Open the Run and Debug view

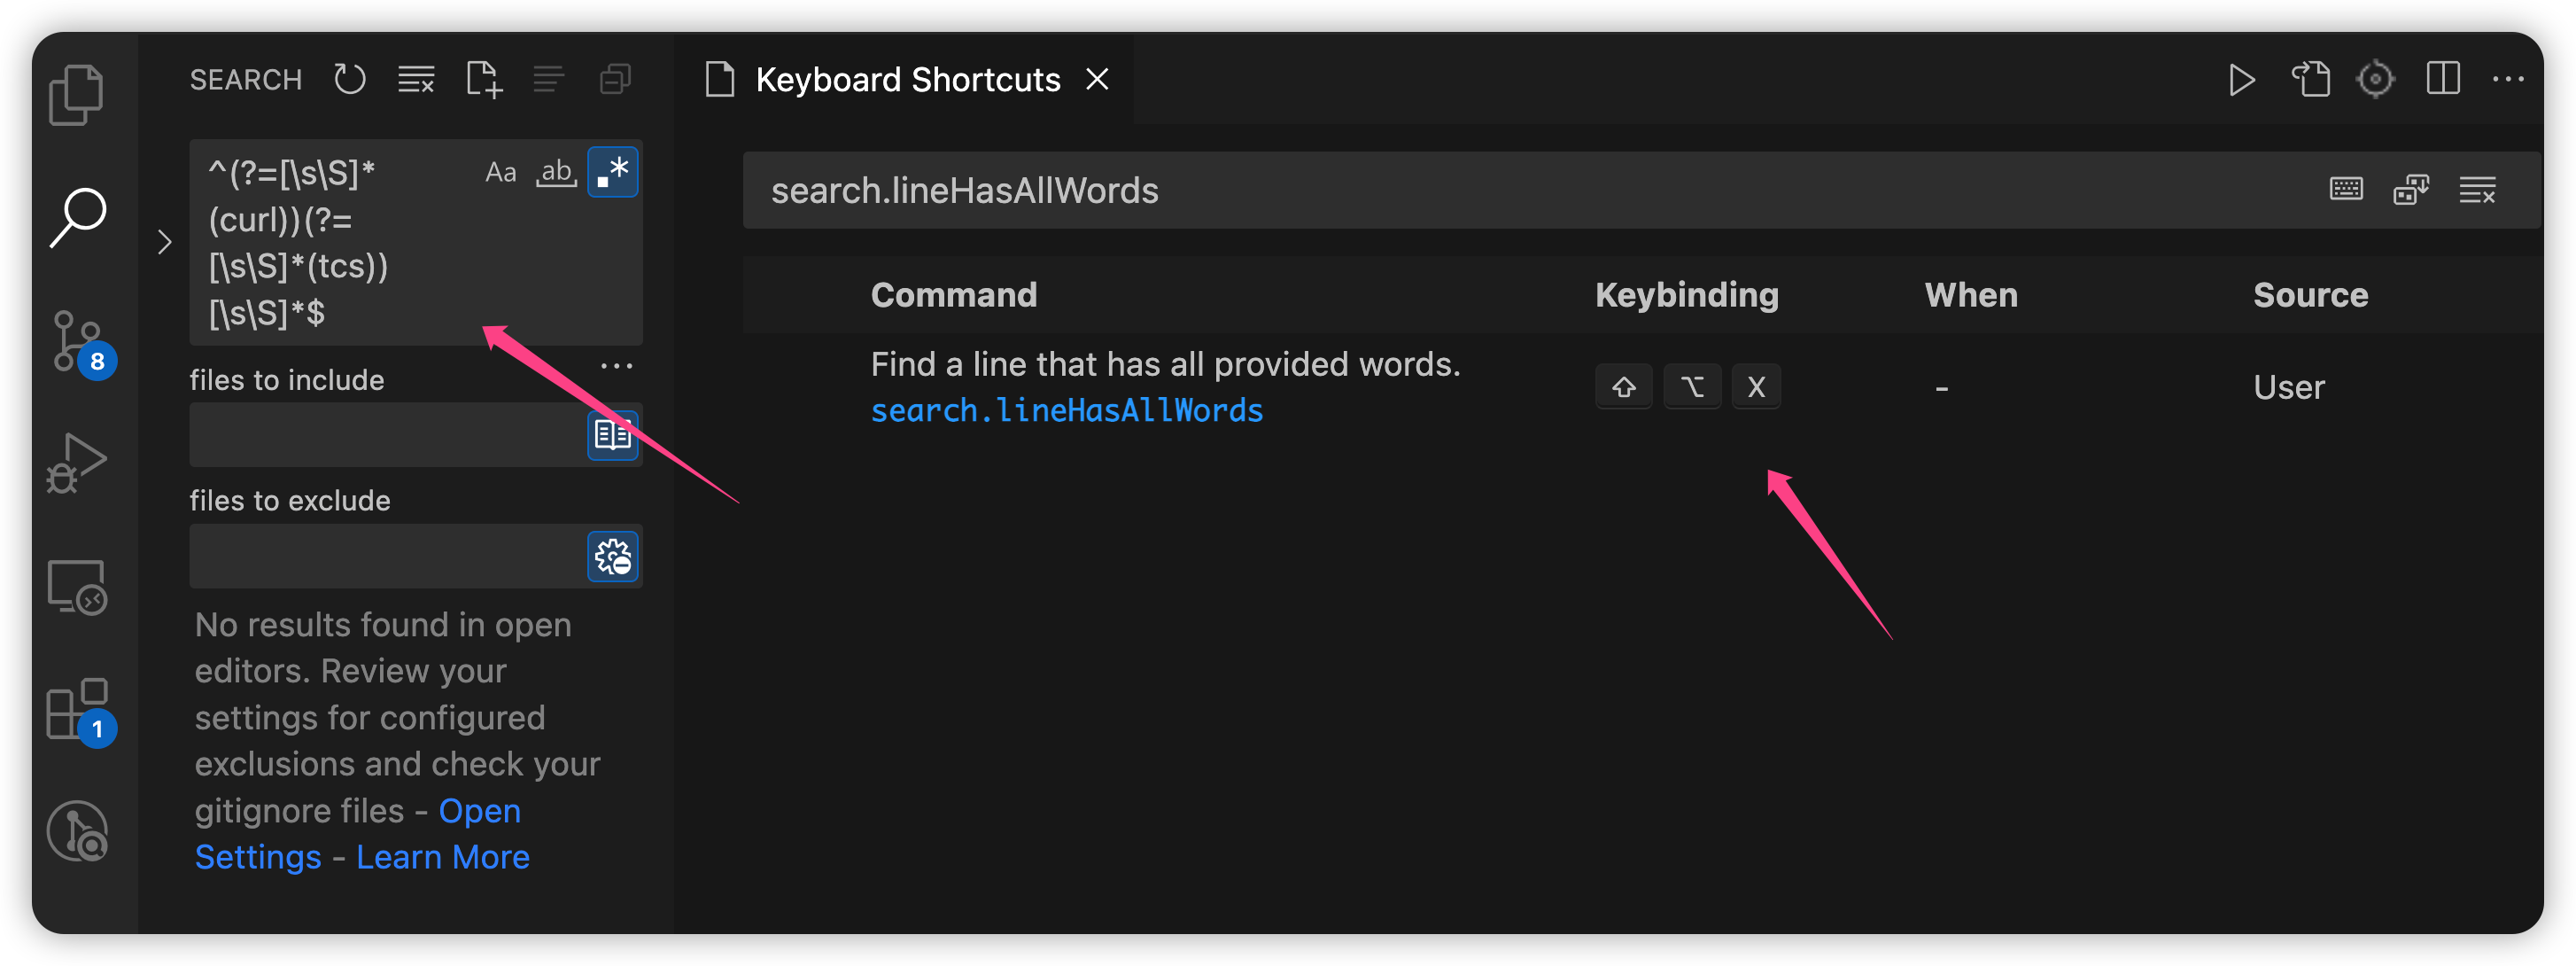(76, 463)
